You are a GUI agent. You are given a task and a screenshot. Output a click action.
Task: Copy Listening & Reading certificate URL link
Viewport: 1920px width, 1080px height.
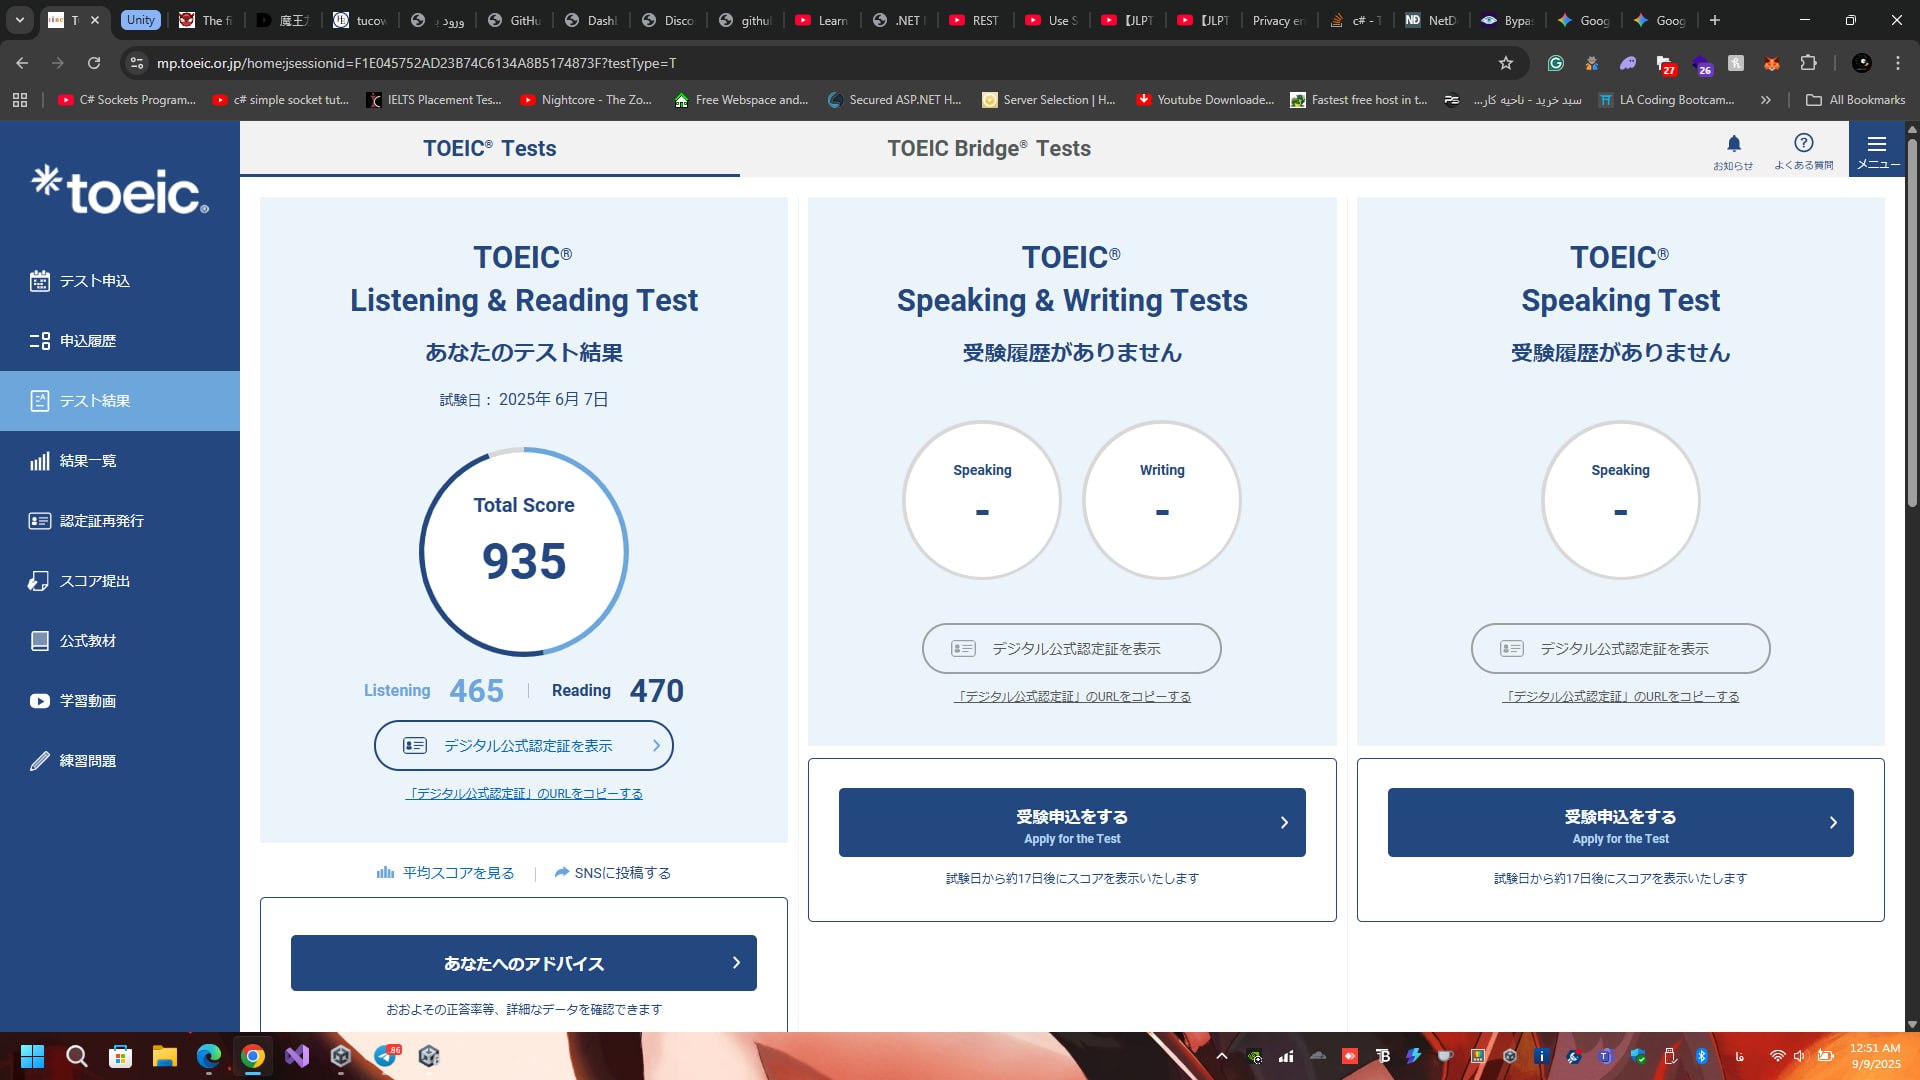tap(523, 794)
